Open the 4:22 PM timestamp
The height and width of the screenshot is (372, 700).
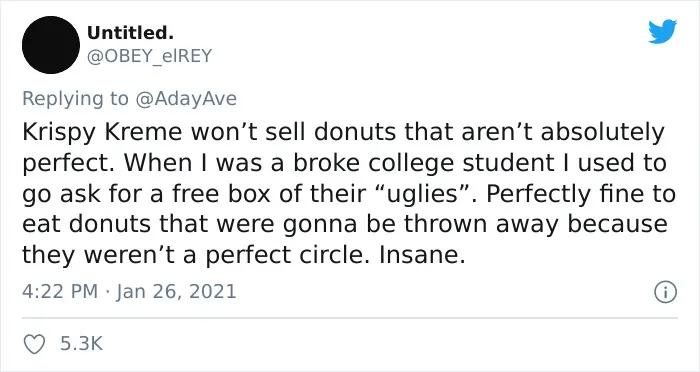click(x=60, y=292)
